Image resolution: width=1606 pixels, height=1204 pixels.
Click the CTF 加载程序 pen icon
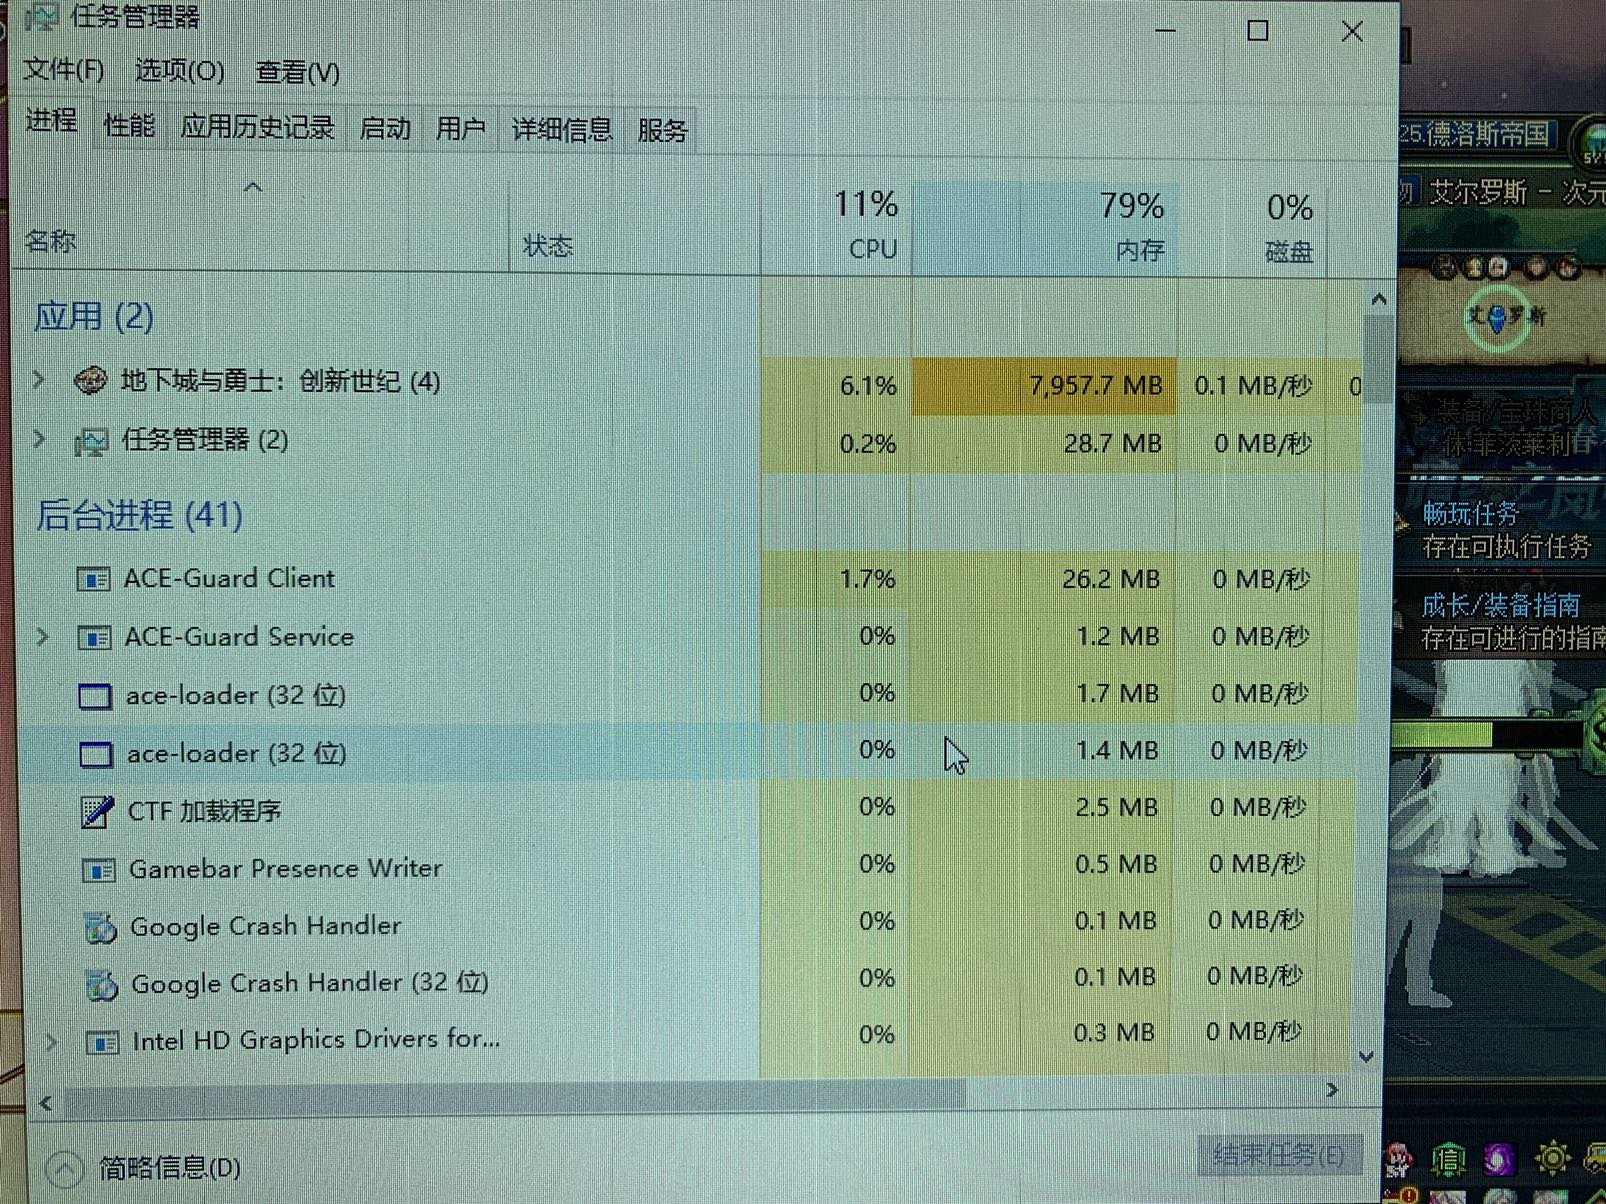pyautogui.click(x=97, y=811)
